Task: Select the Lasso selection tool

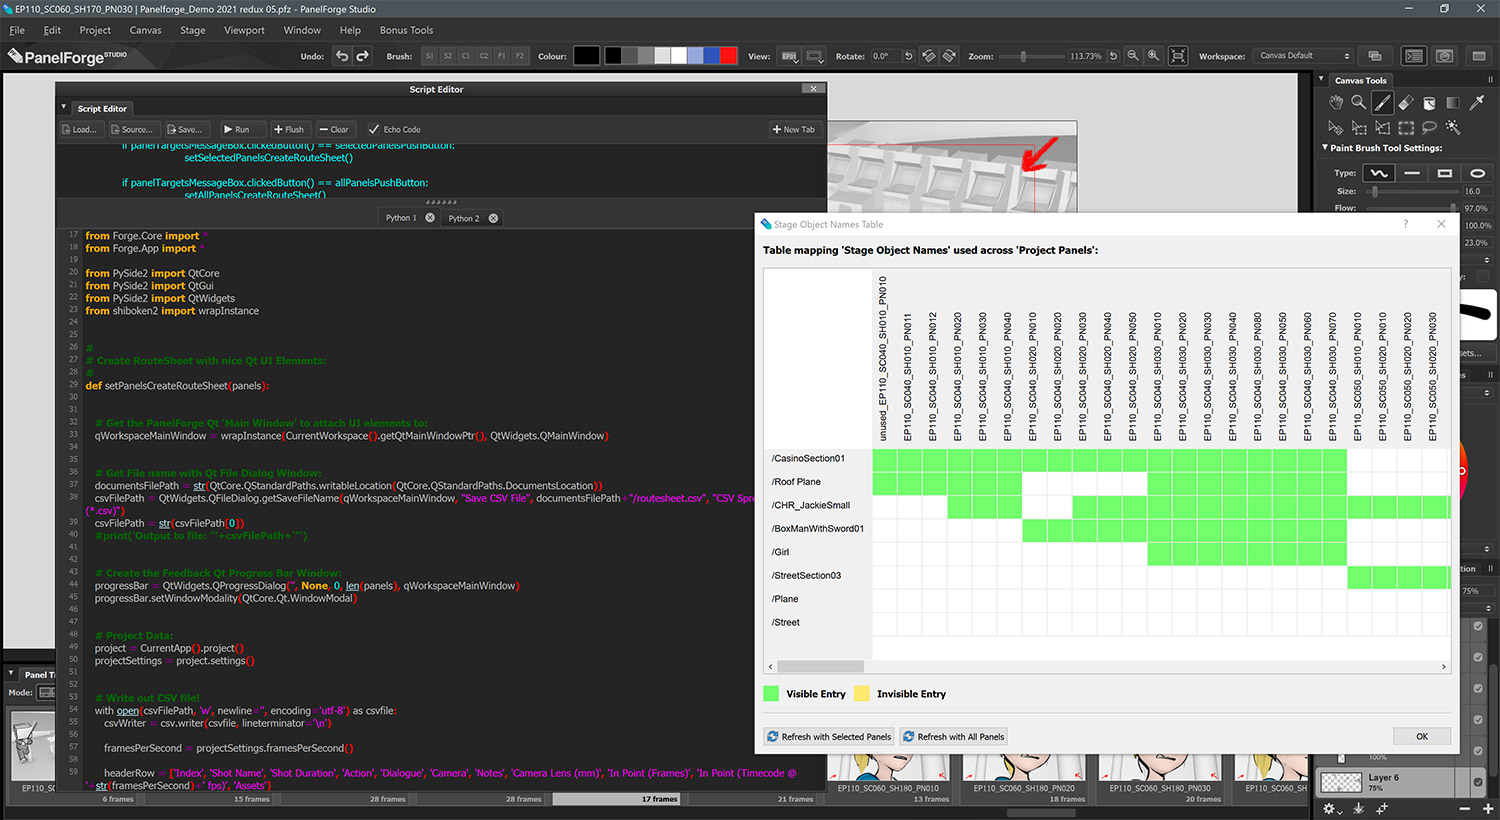Action: (x=1429, y=127)
